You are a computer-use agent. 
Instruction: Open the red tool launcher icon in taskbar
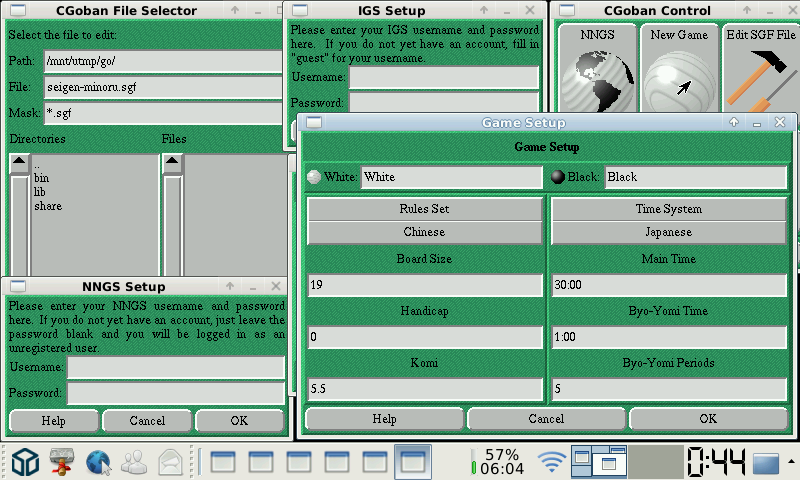(62, 462)
